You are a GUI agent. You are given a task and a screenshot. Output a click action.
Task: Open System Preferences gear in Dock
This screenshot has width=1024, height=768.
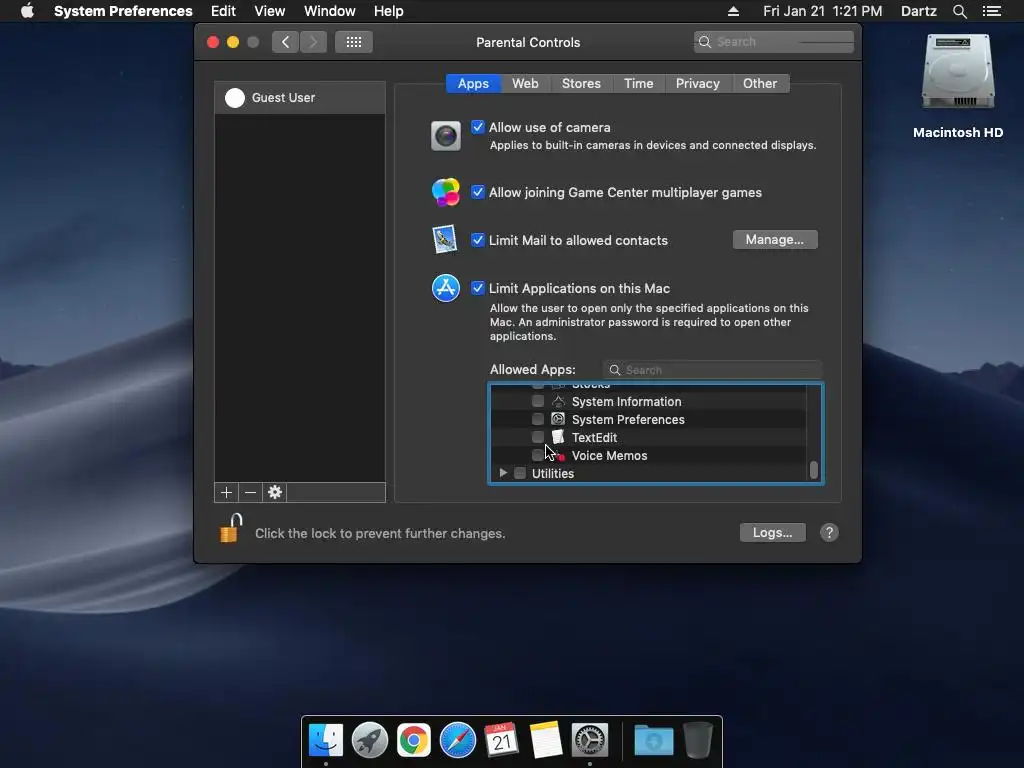click(x=590, y=741)
